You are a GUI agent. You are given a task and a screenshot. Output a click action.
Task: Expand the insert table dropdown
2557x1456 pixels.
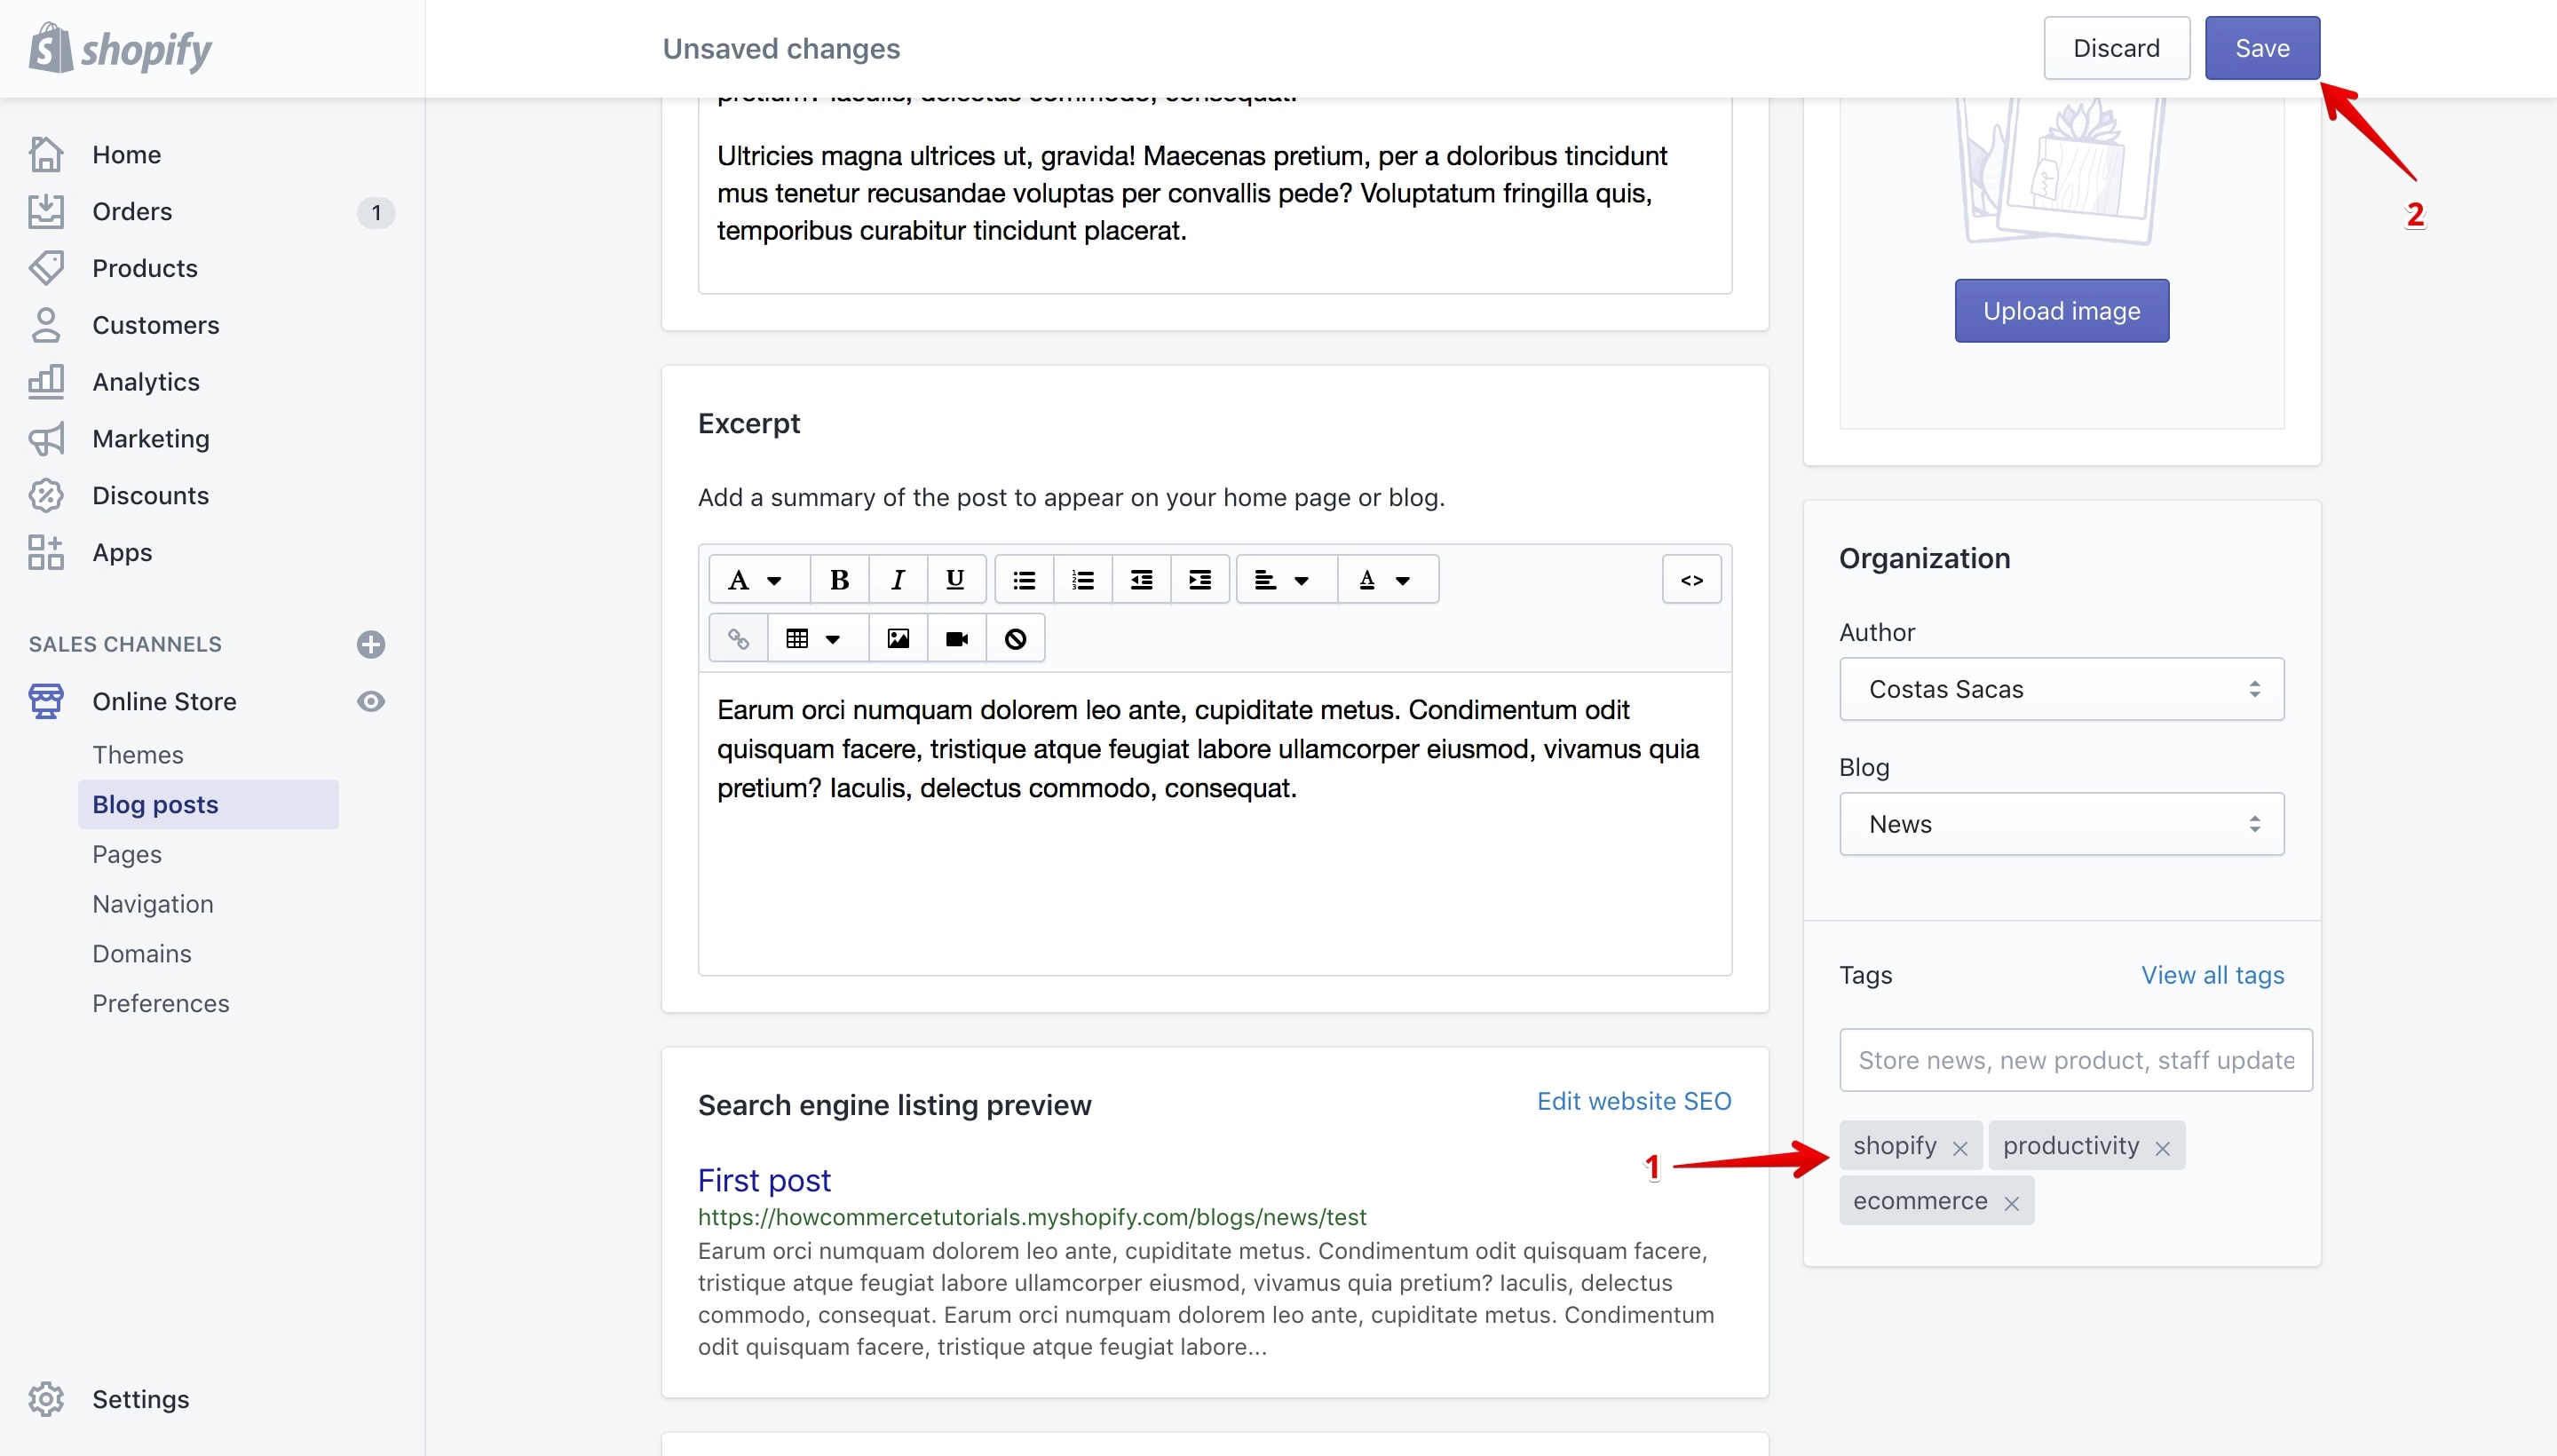click(x=817, y=638)
